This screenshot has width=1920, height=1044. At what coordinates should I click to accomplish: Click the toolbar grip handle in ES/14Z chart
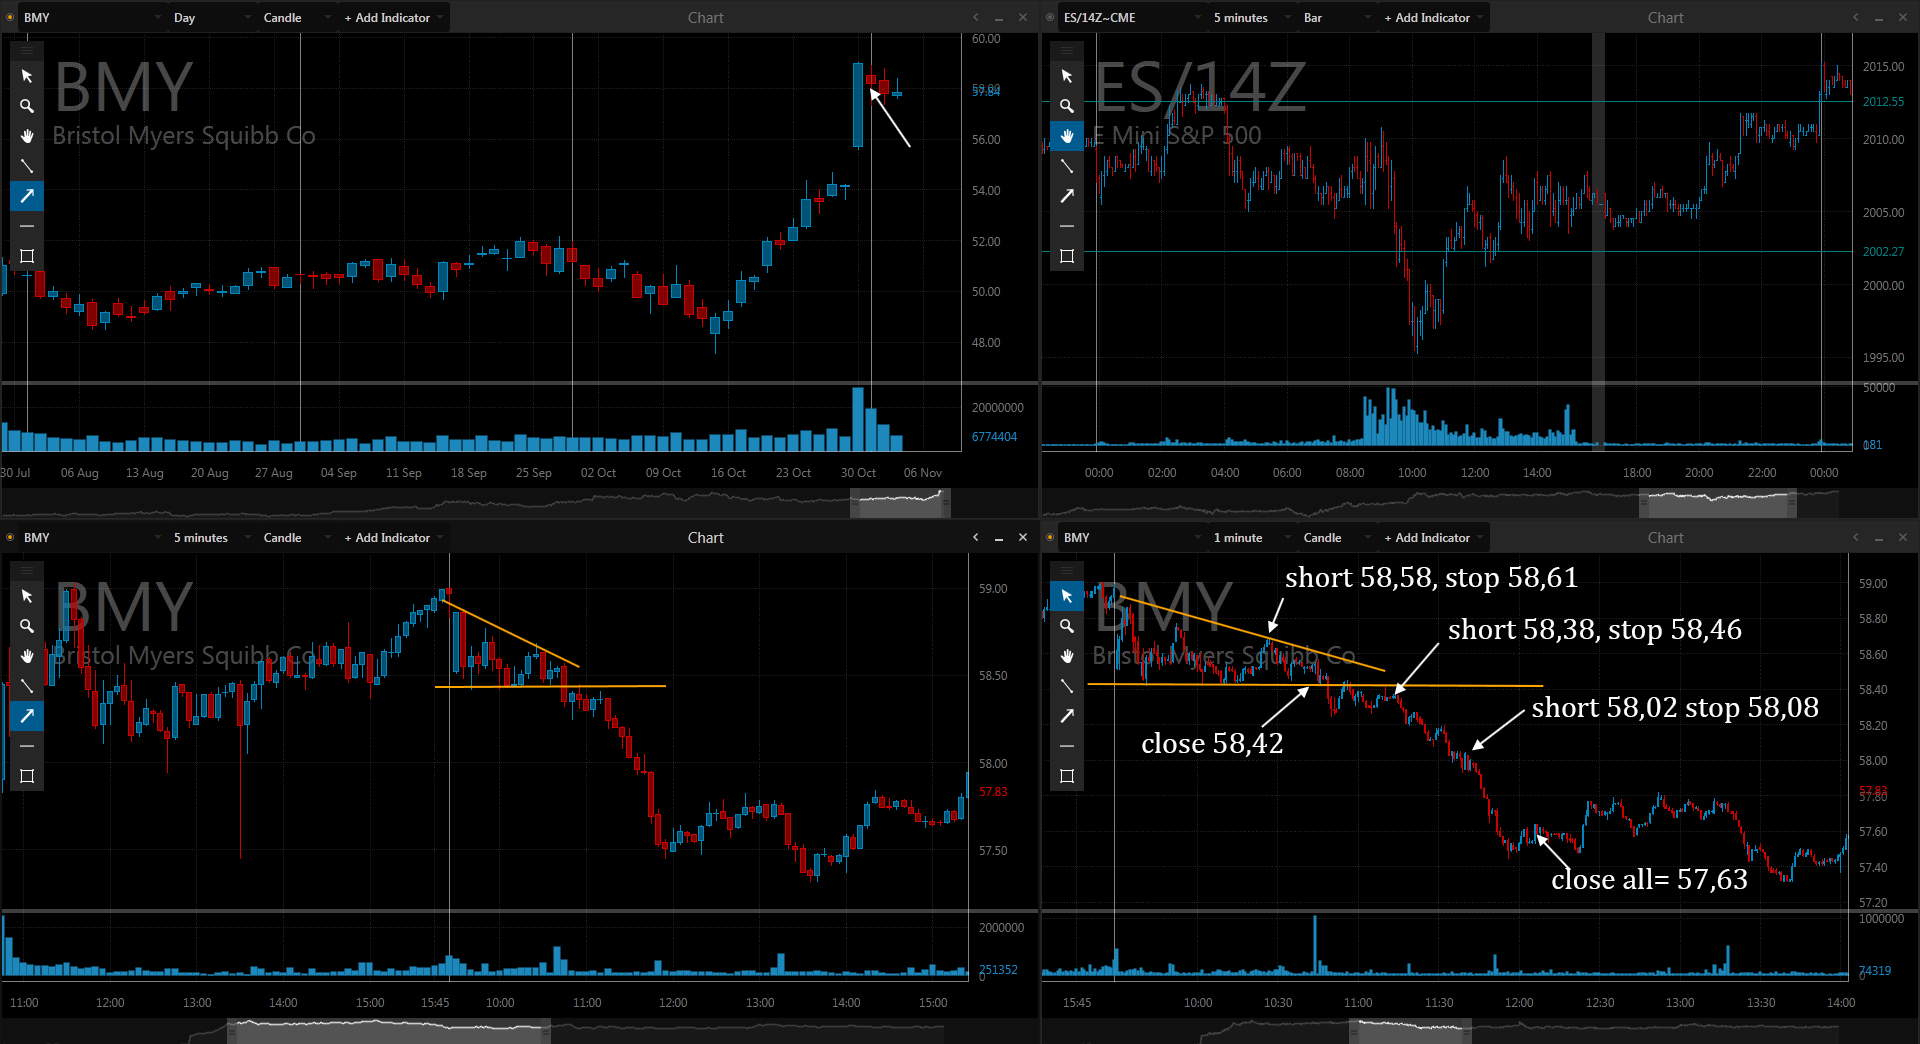tap(1067, 50)
